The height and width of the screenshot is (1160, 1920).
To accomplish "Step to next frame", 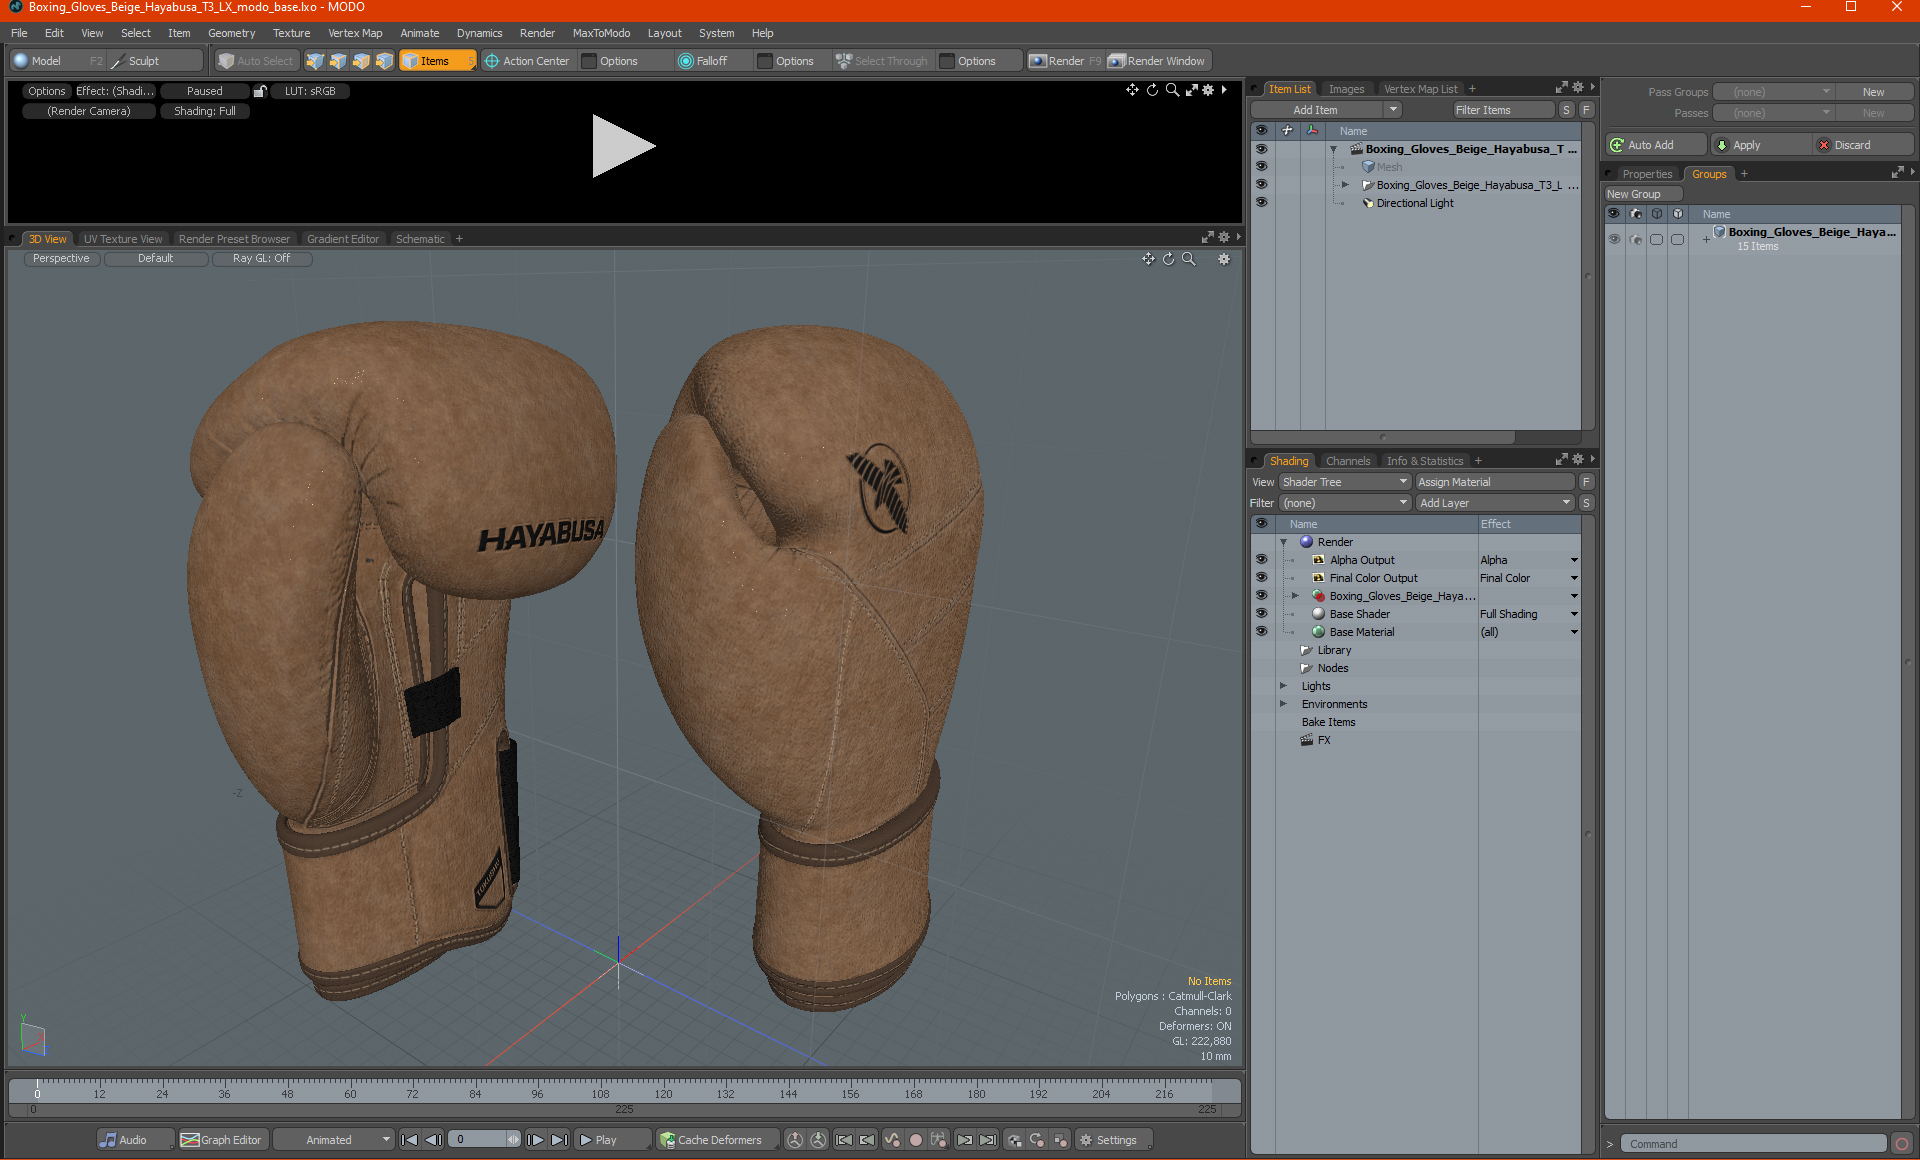I will (x=535, y=1140).
